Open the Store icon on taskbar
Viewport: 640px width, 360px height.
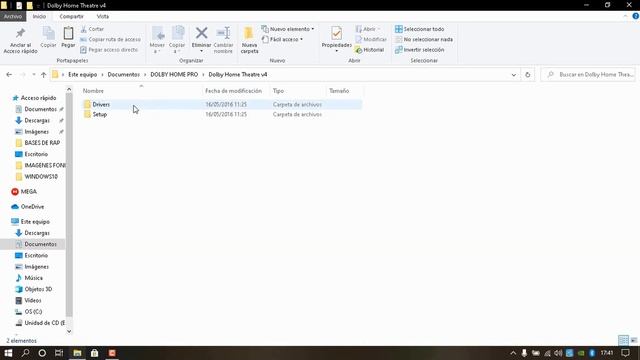coord(94,353)
